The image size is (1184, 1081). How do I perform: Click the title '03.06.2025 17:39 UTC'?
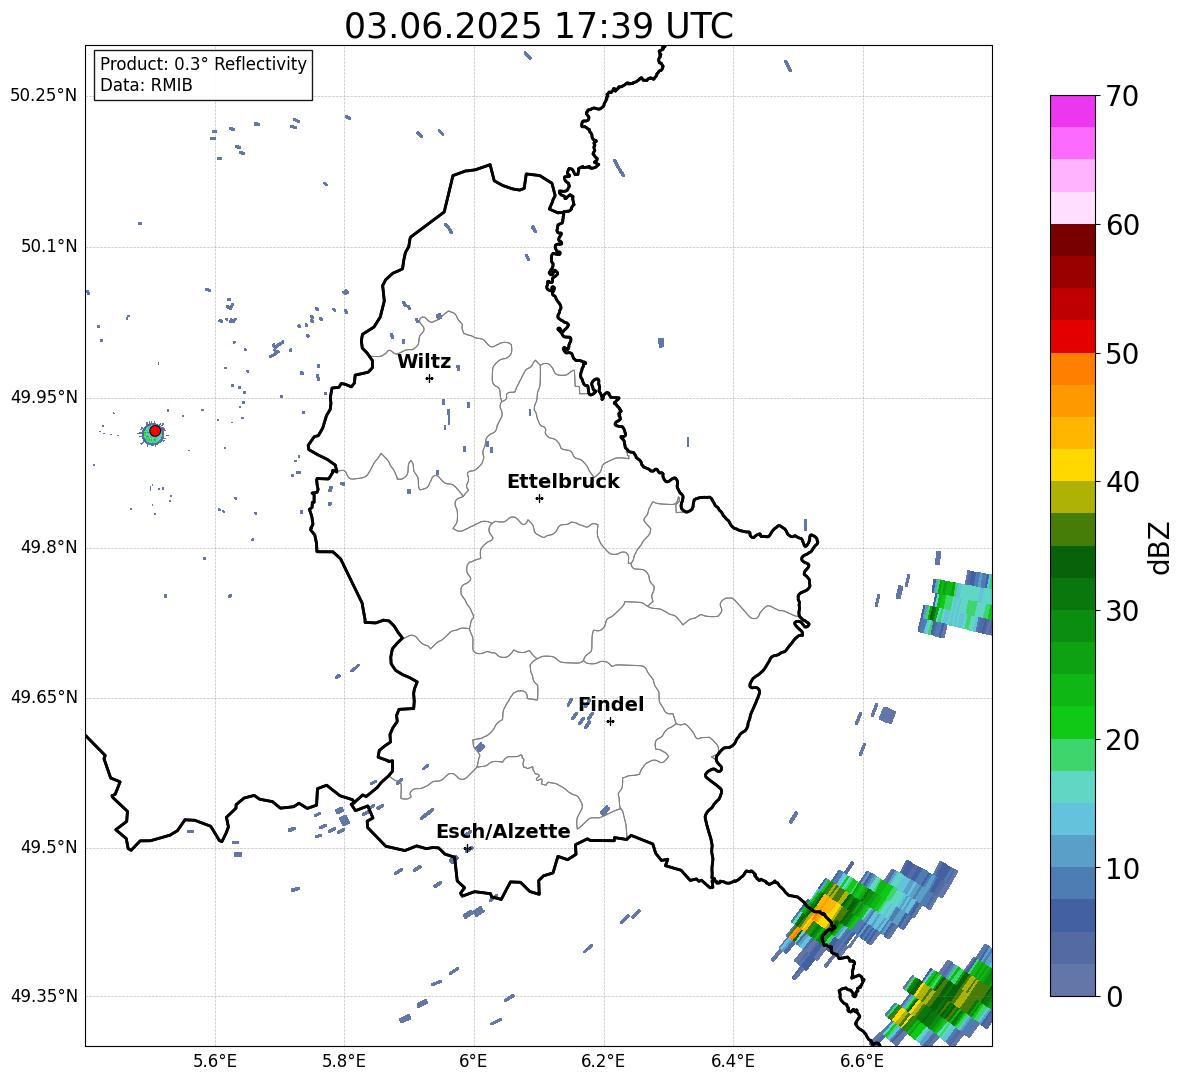coord(538,26)
